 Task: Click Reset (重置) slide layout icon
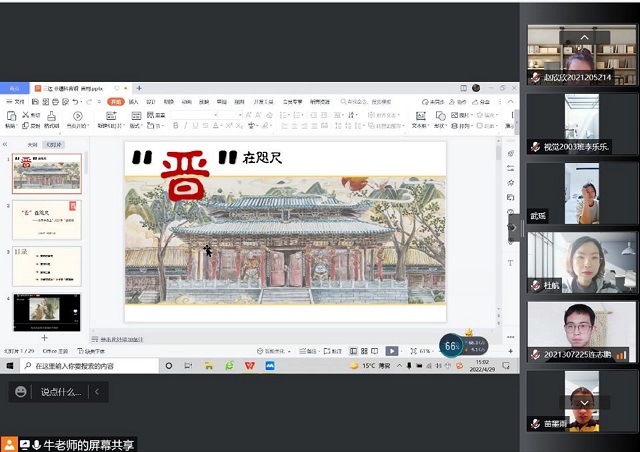pyautogui.click(x=150, y=115)
